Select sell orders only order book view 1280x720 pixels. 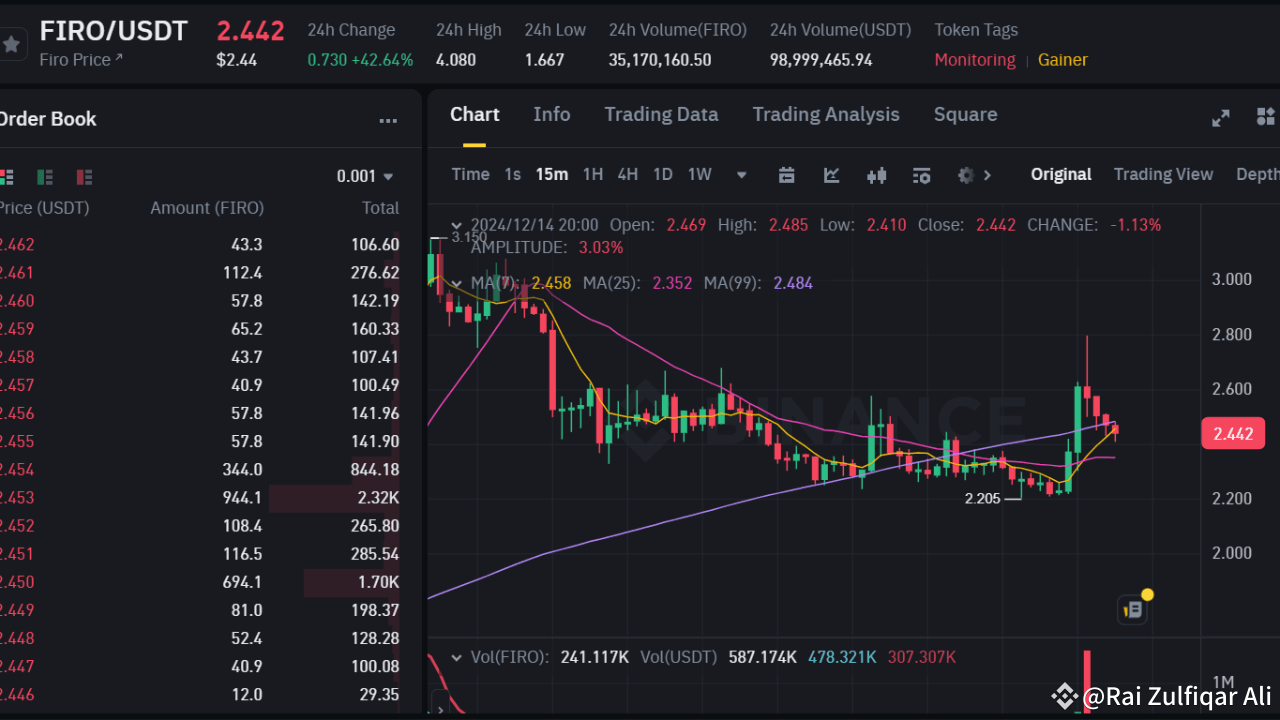(x=84, y=177)
